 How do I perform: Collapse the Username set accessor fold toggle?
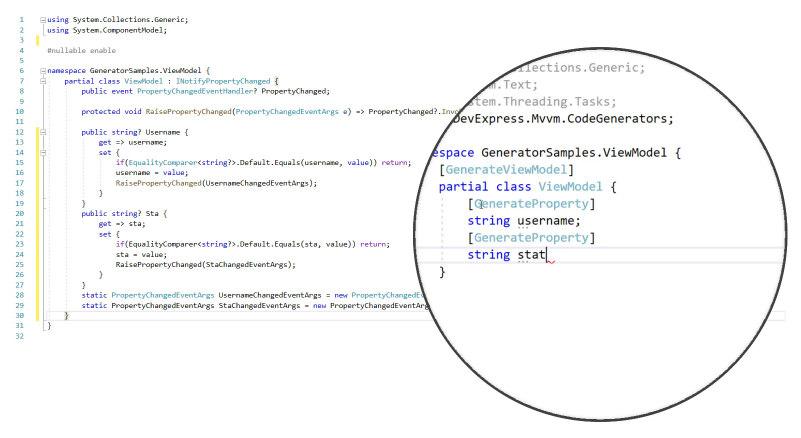point(43,153)
